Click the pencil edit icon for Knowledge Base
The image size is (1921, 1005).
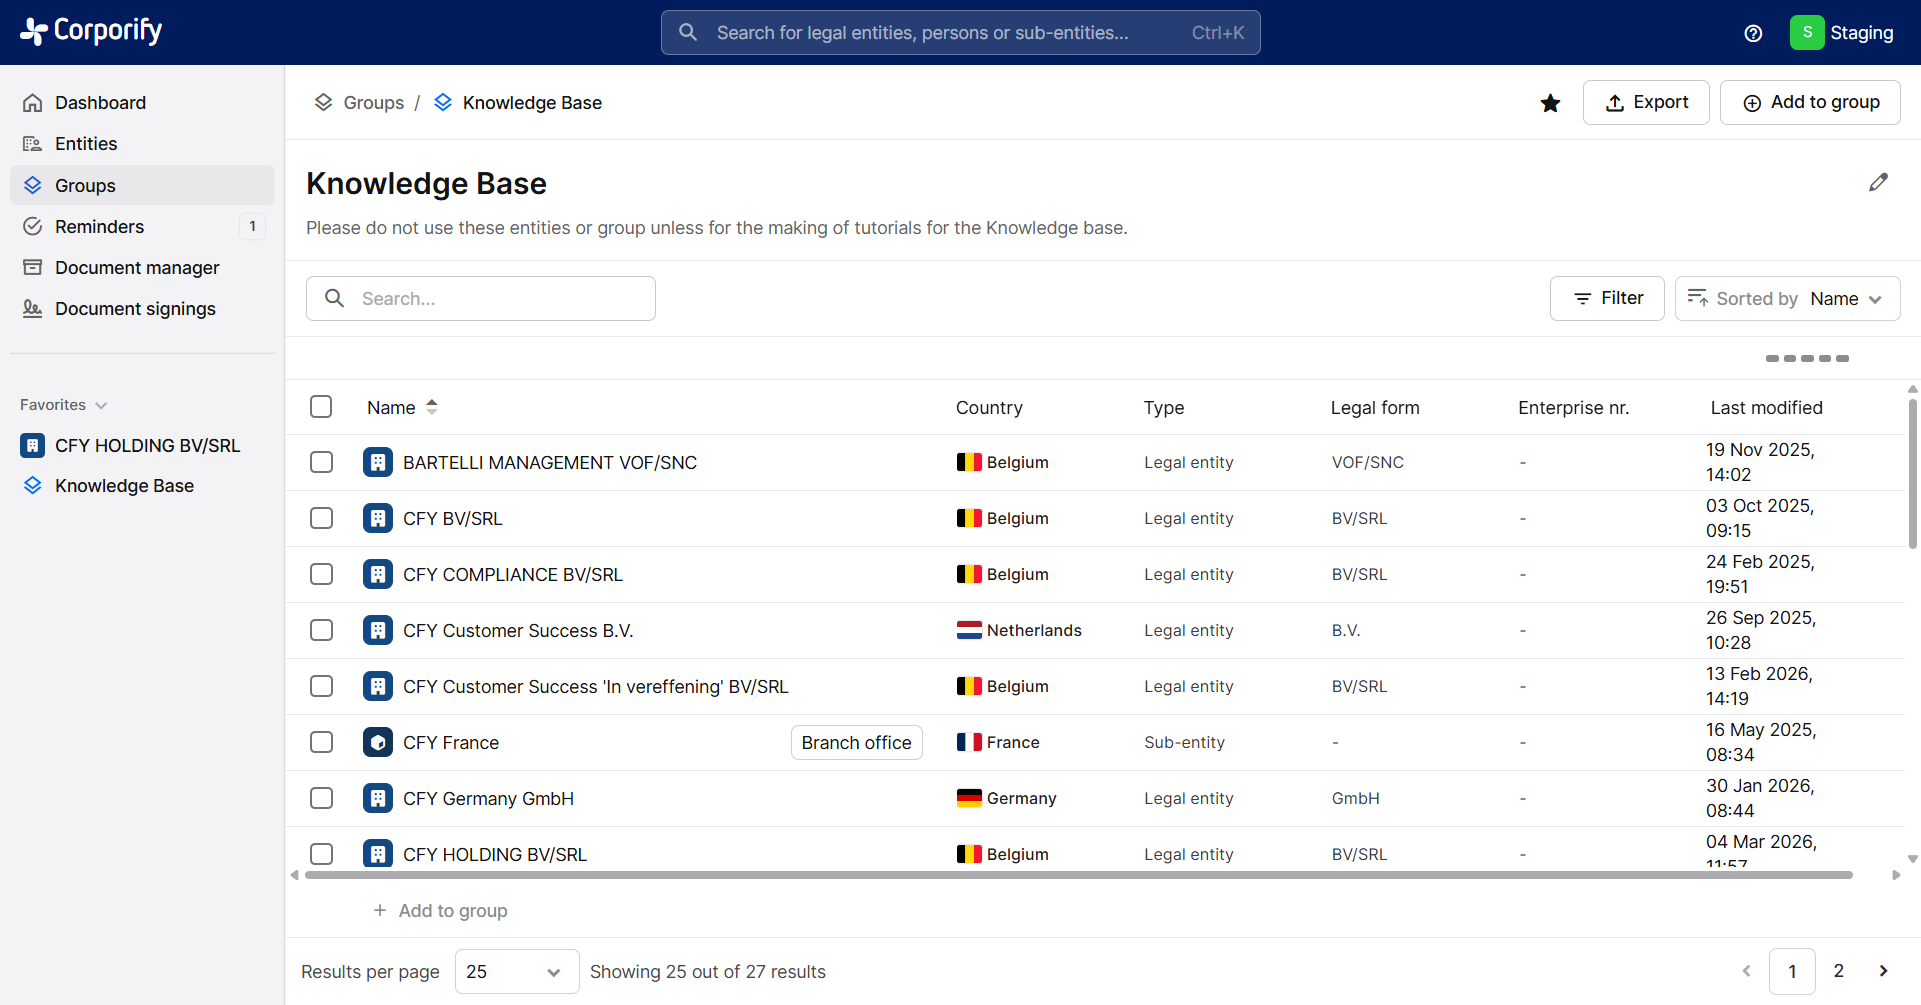1879,182
